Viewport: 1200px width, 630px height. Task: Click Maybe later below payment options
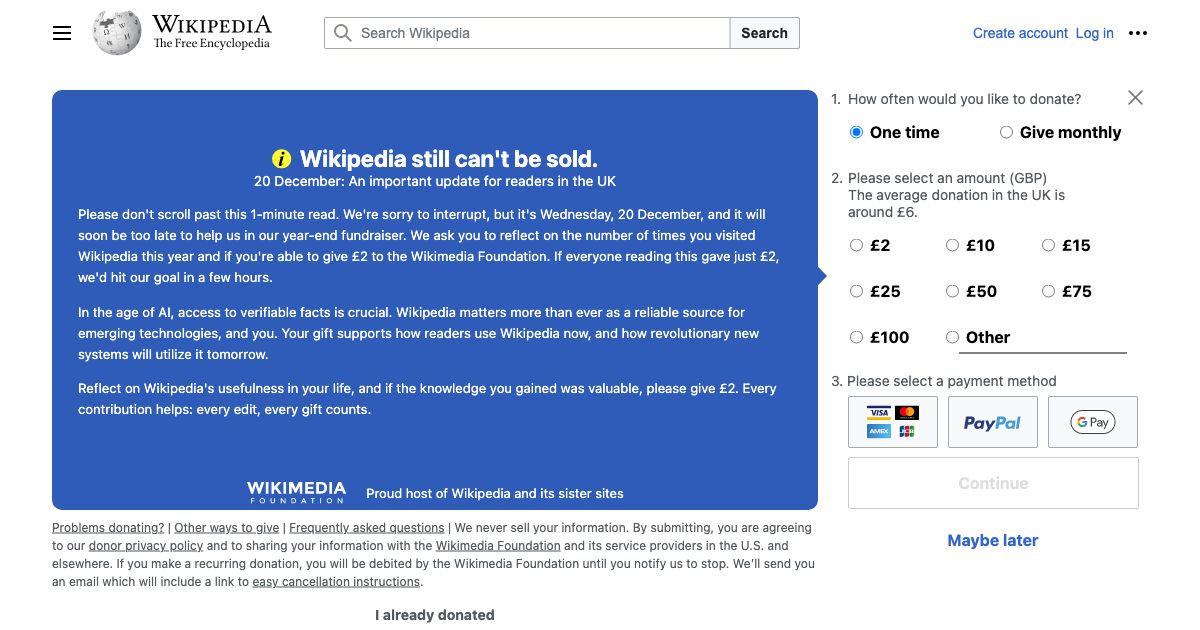(992, 540)
